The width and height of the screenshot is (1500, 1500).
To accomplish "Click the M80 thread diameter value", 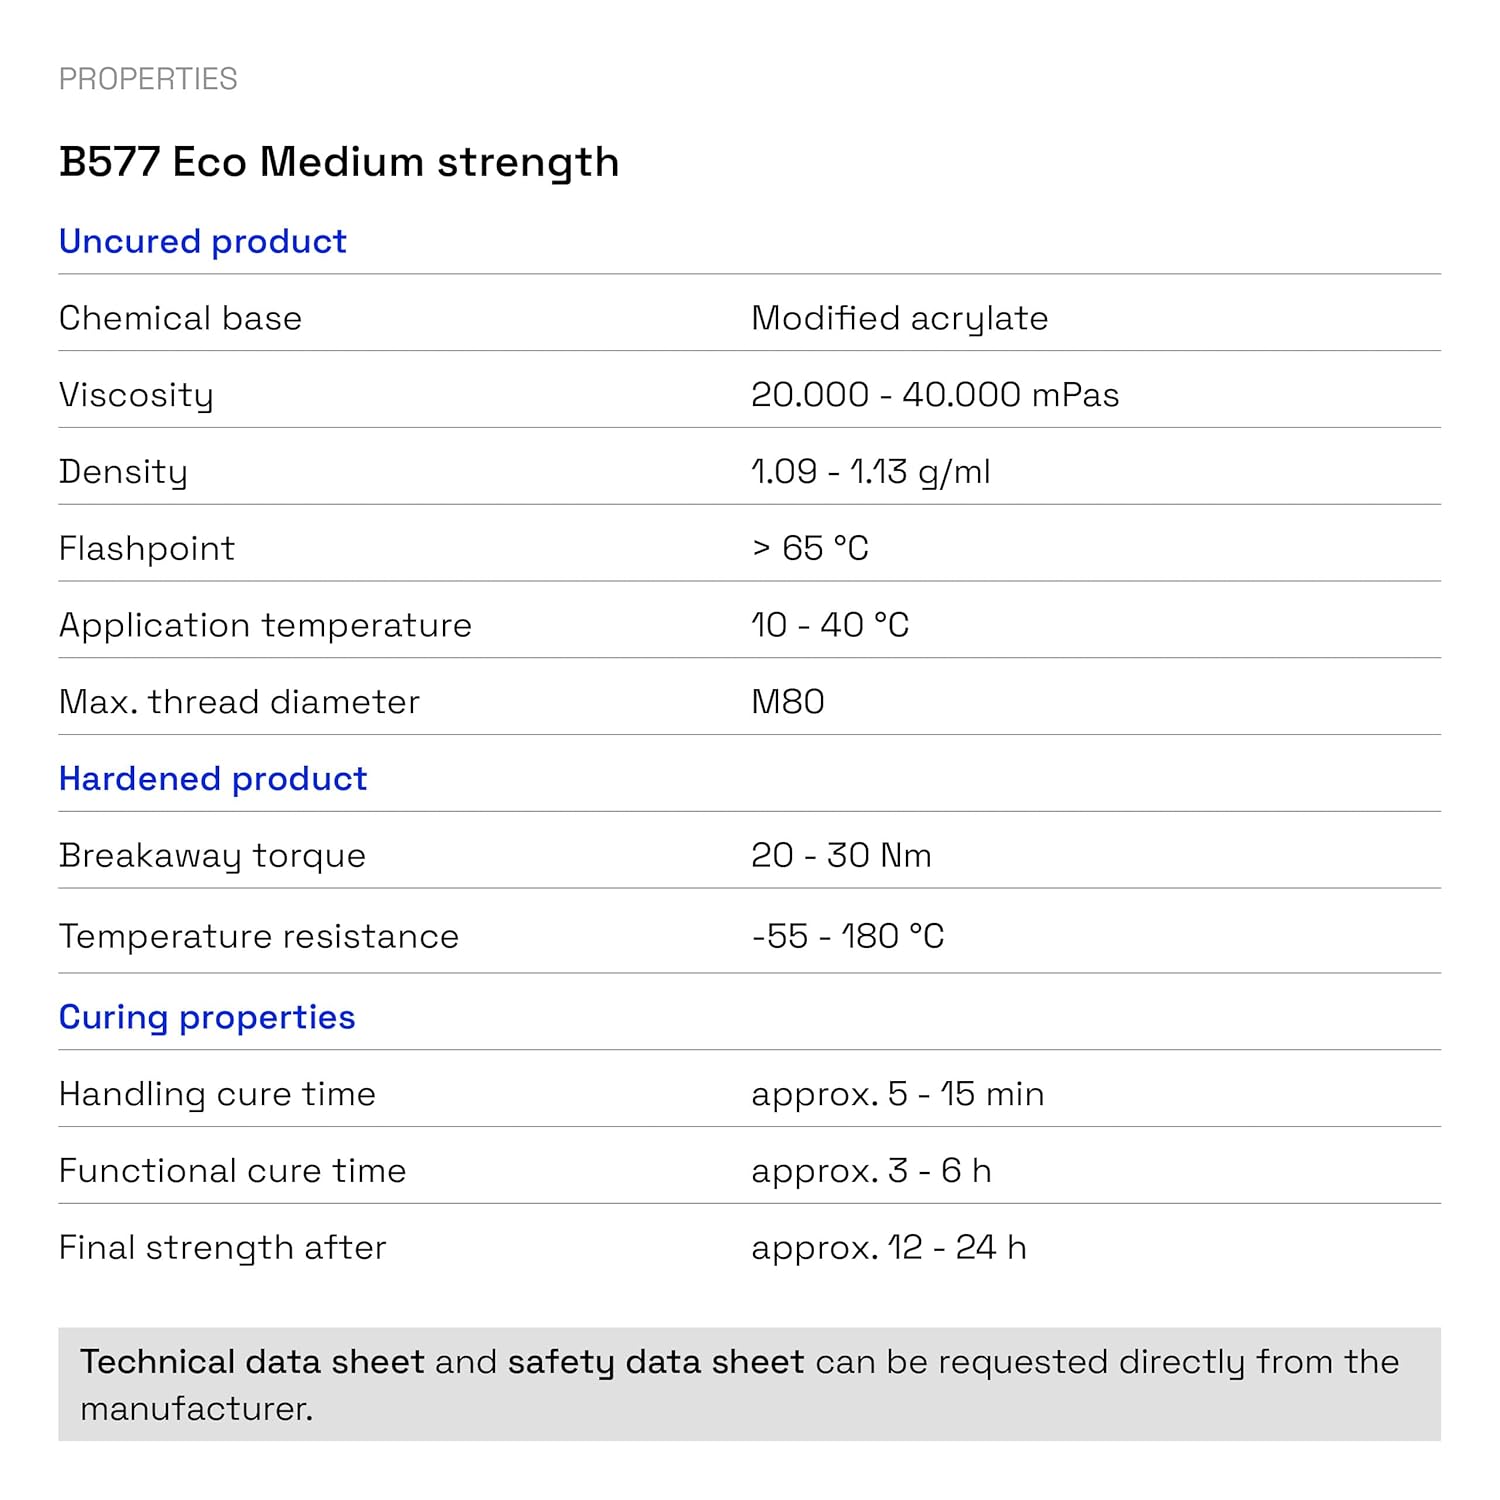I will point(788,702).
